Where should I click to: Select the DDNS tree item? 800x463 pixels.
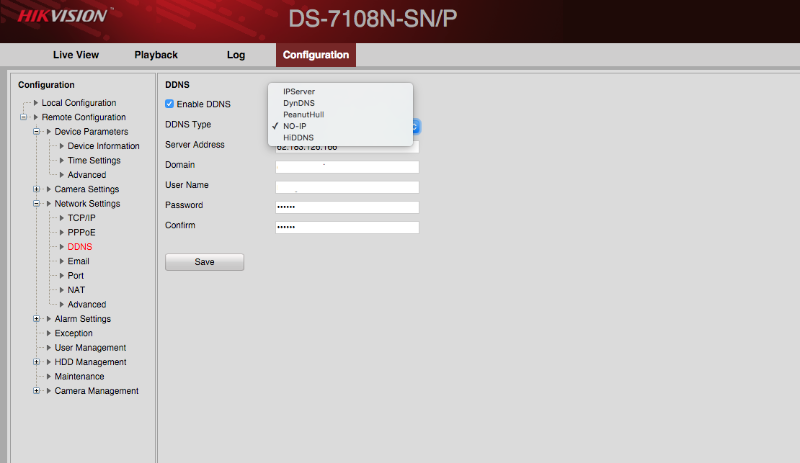click(x=80, y=247)
